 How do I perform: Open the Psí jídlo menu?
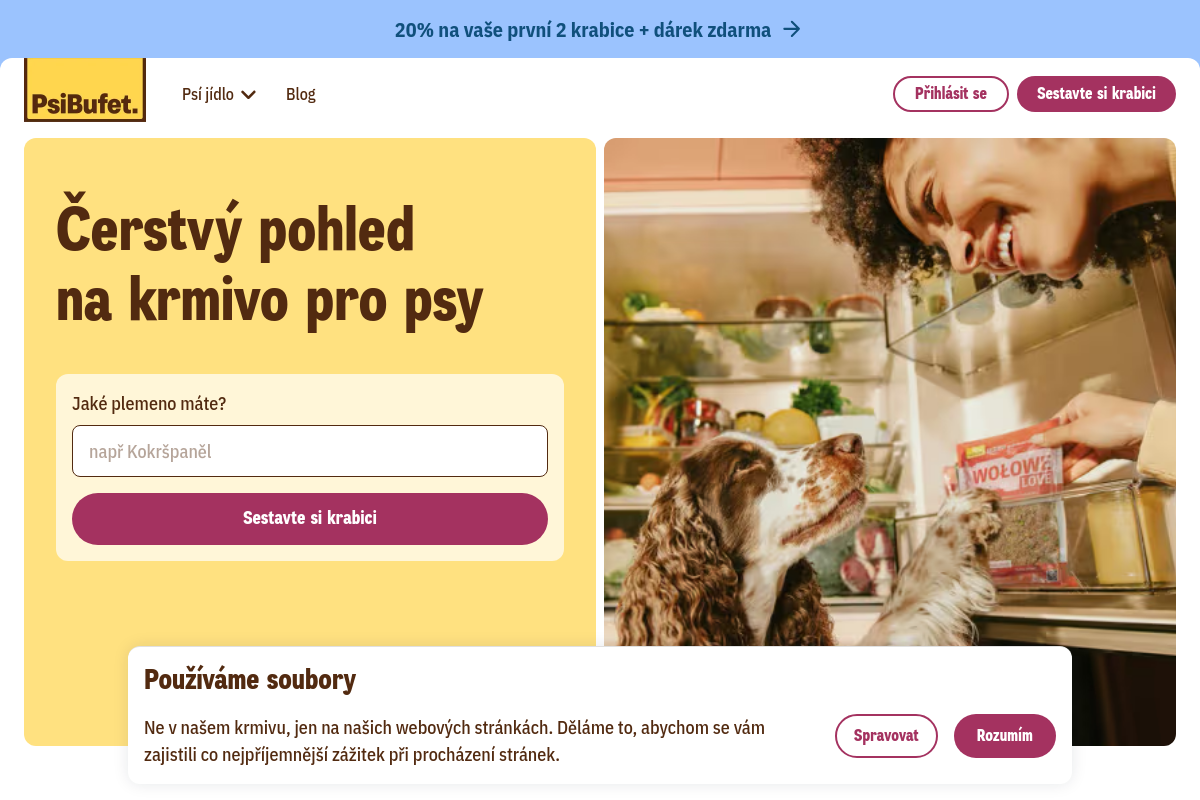219,94
